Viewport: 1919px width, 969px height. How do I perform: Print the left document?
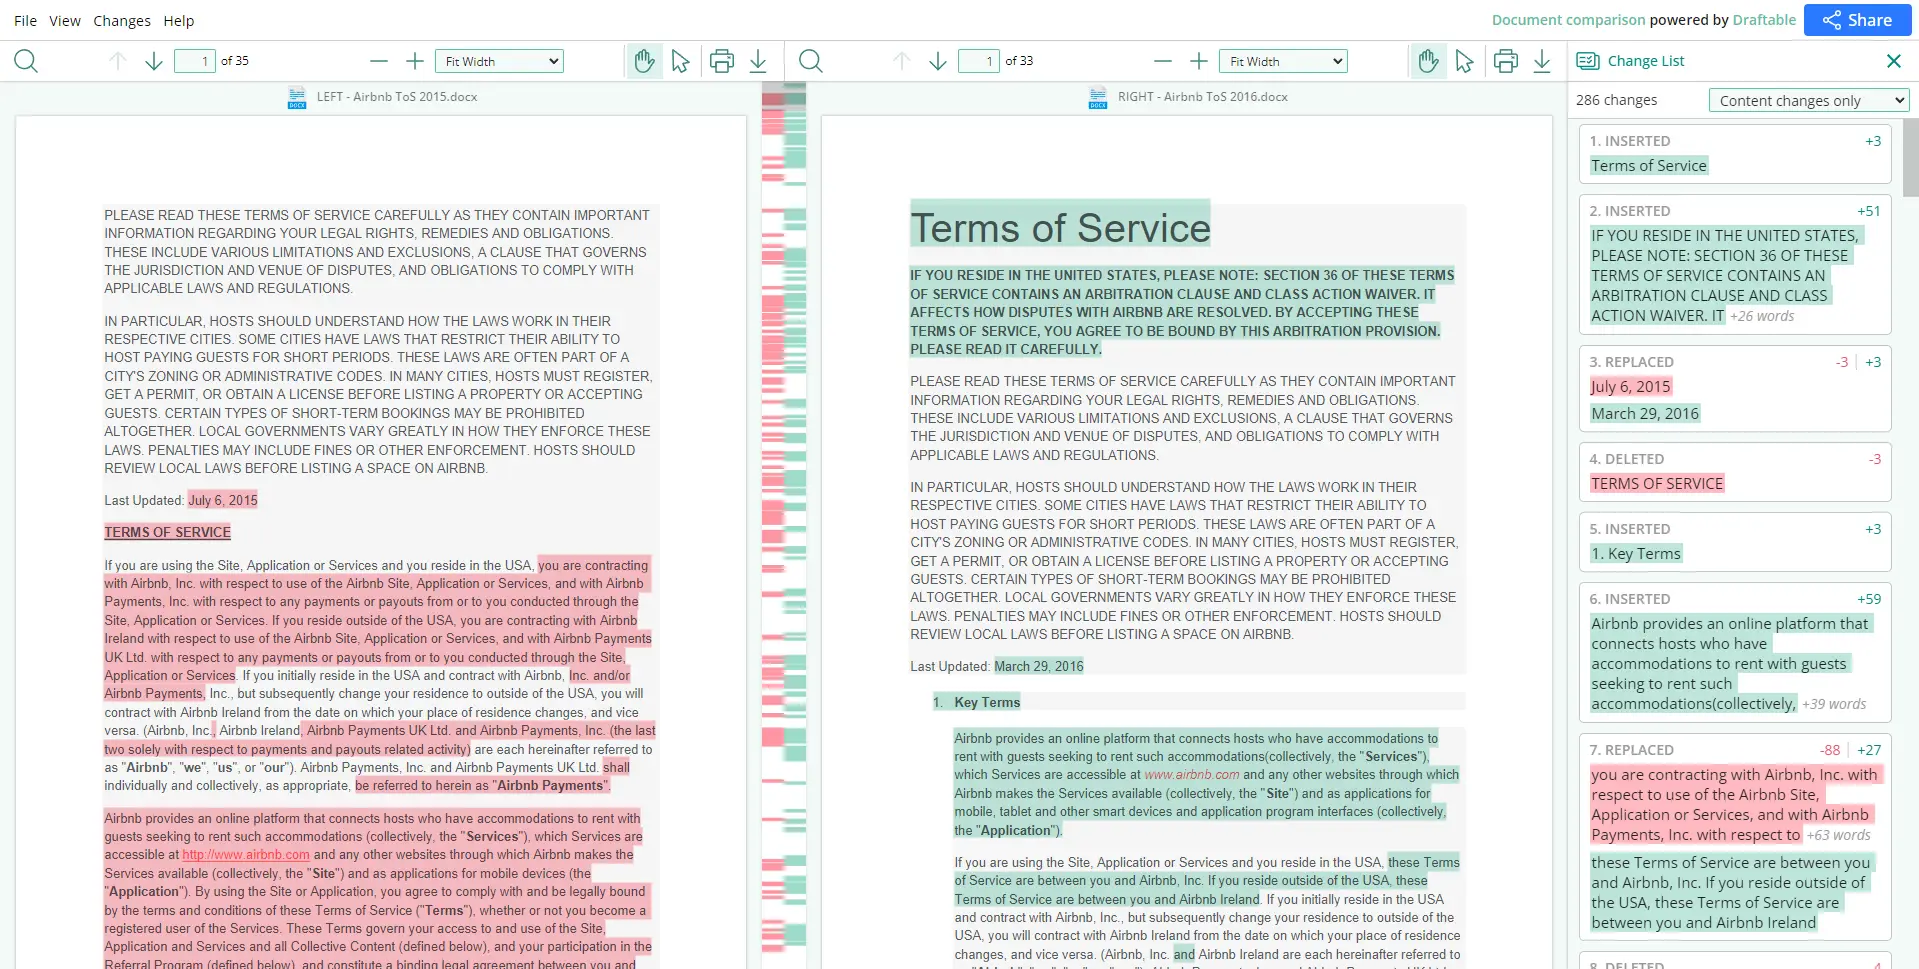coord(721,61)
